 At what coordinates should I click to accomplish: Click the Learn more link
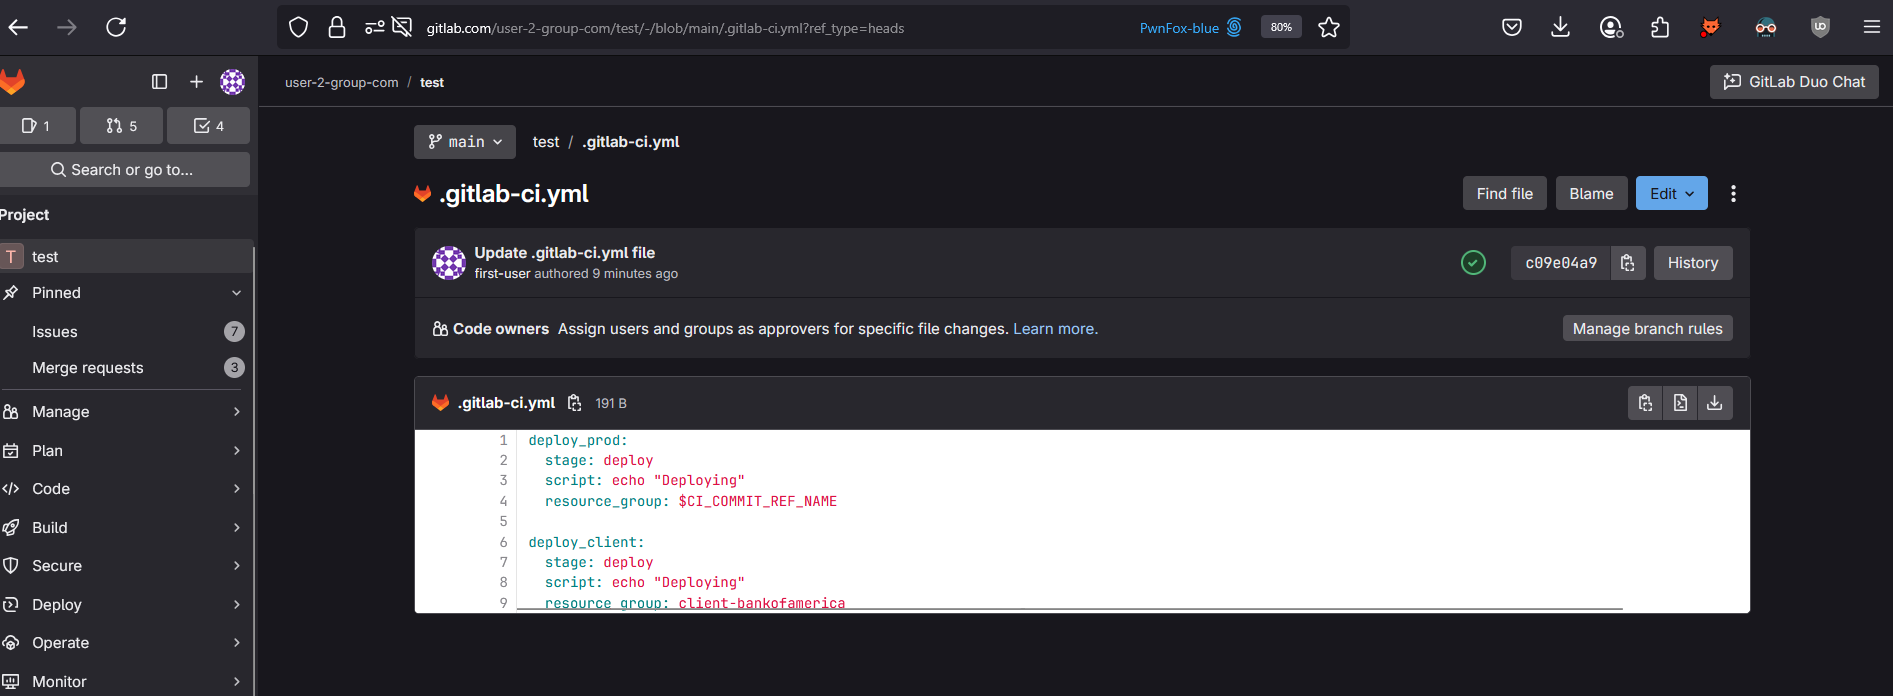point(1055,329)
